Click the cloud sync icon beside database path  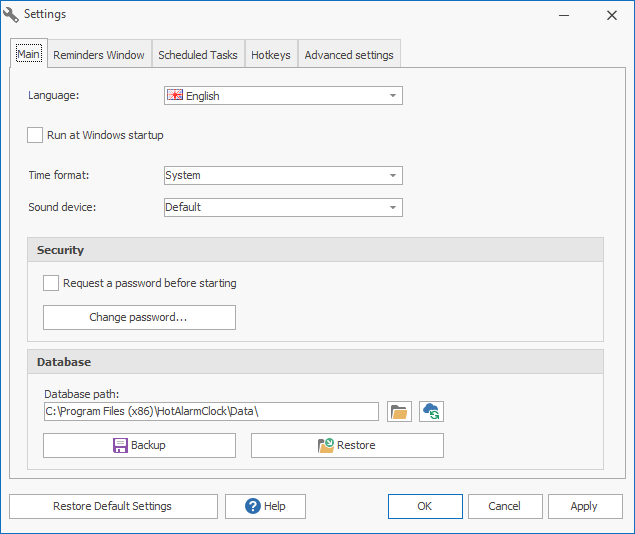coord(431,412)
